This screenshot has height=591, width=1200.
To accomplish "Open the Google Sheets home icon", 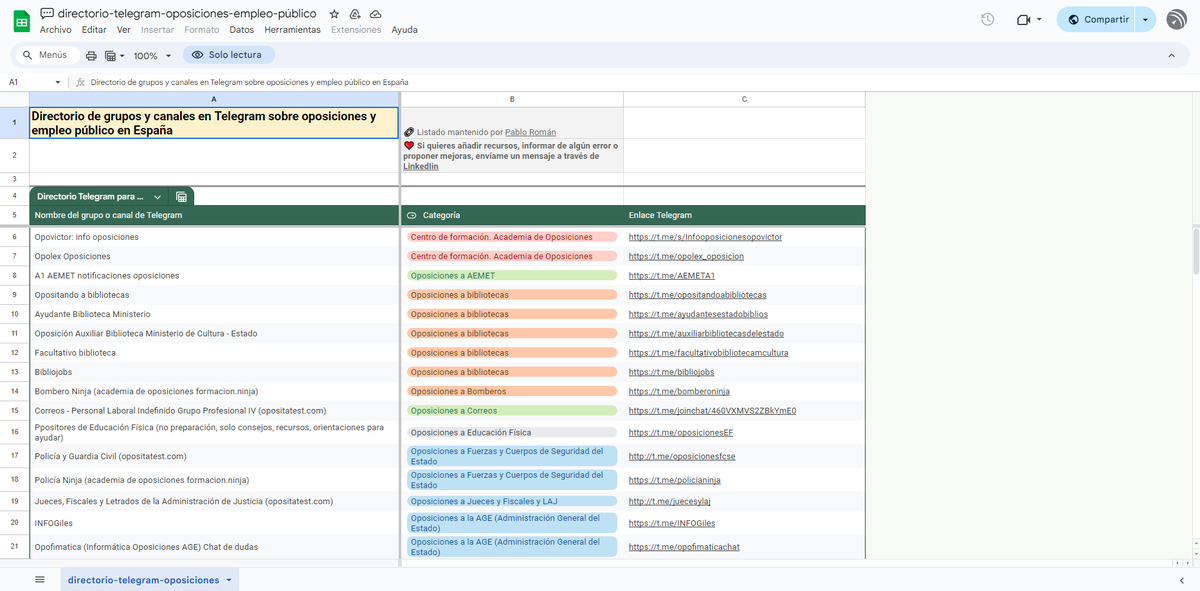I will tap(21, 21).
